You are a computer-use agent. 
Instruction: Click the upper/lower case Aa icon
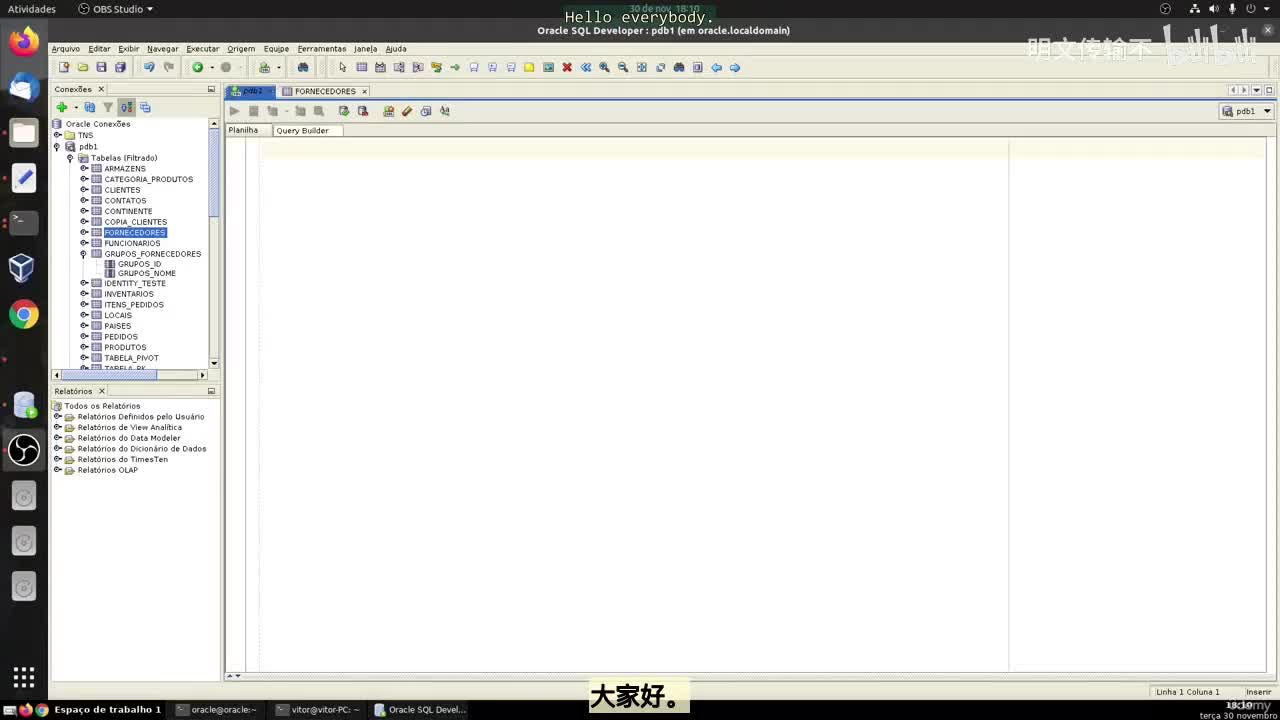point(445,111)
